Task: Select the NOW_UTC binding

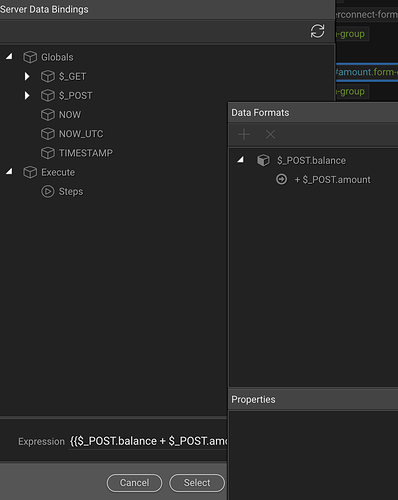Action: tap(81, 134)
